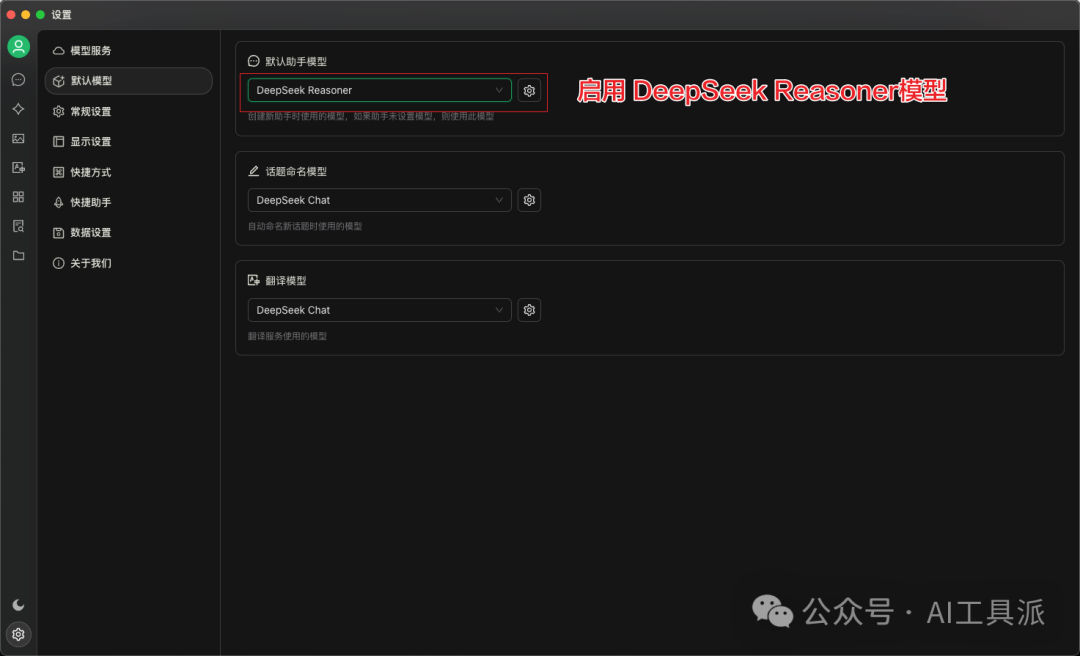The image size is (1080, 656).
Task: Toggle dark mode with the moon icon
Action: [19, 605]
